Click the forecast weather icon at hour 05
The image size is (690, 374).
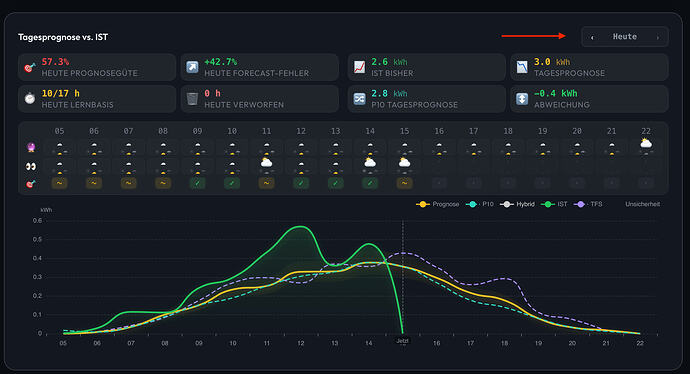coord(59,148)
